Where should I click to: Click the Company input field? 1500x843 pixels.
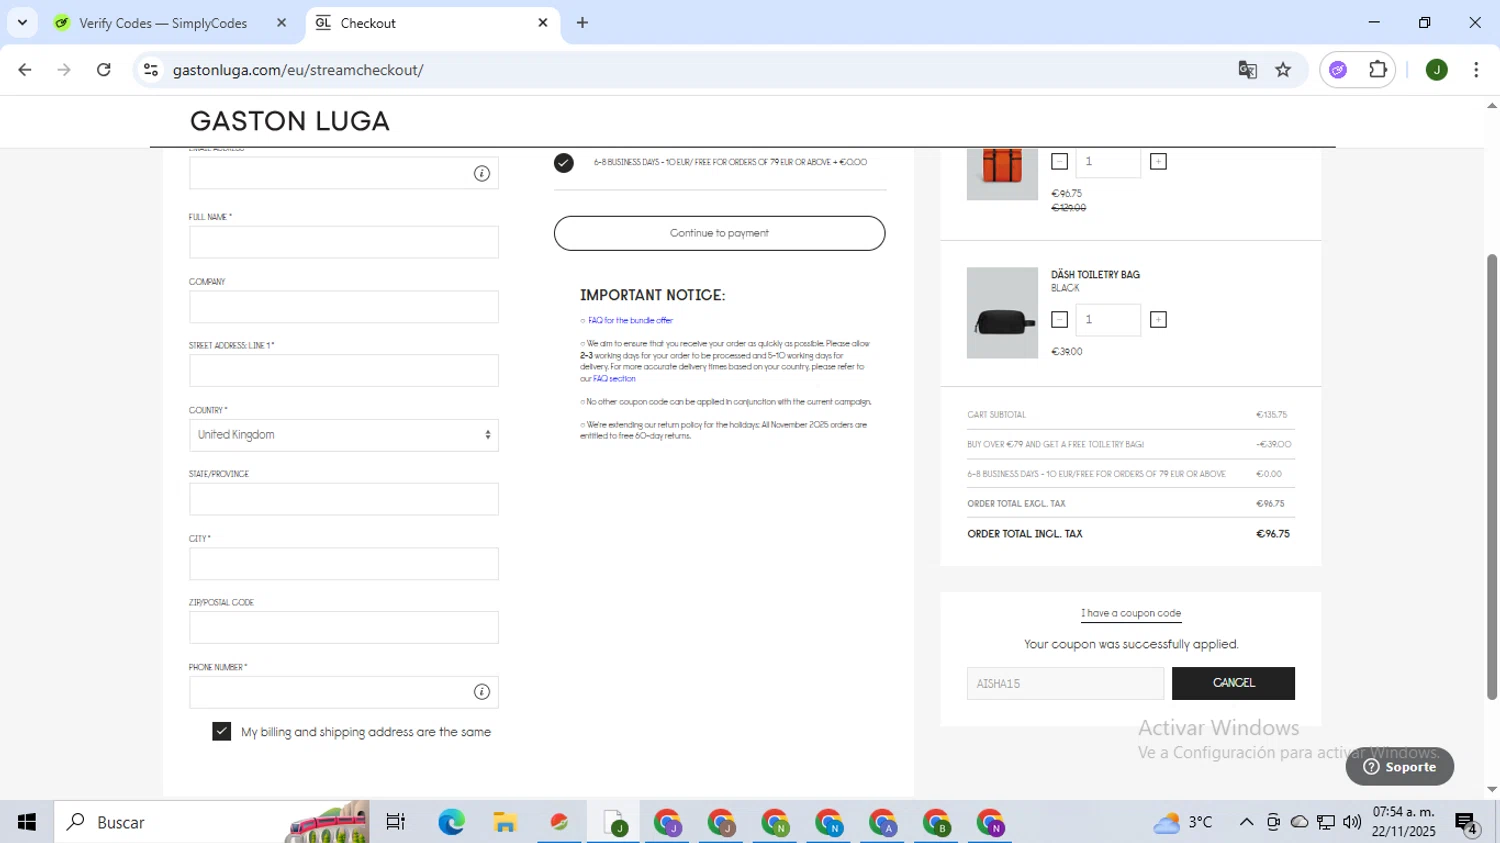(x=344, y=307)
